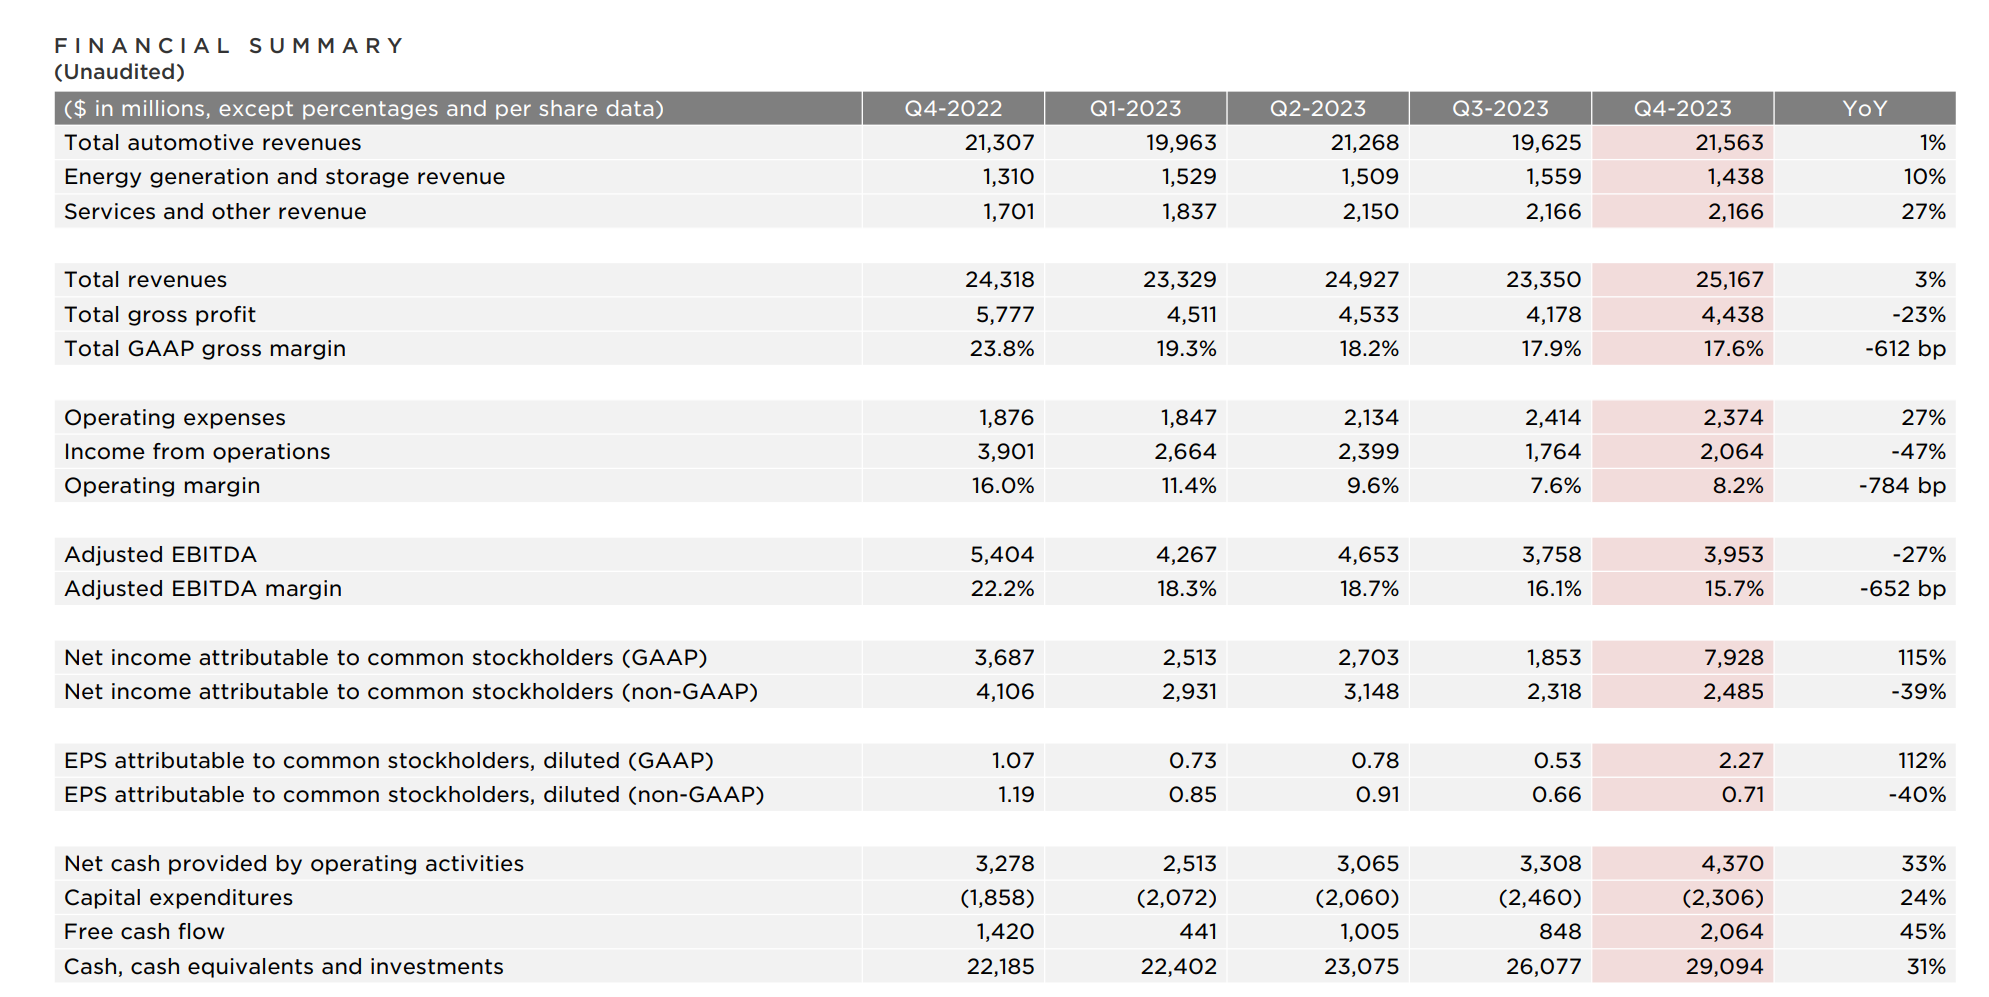Click the Q4-2023 column header
Image resolution: width=1989 pixels, height=997 pixels.
click(x=1682, y=108)
